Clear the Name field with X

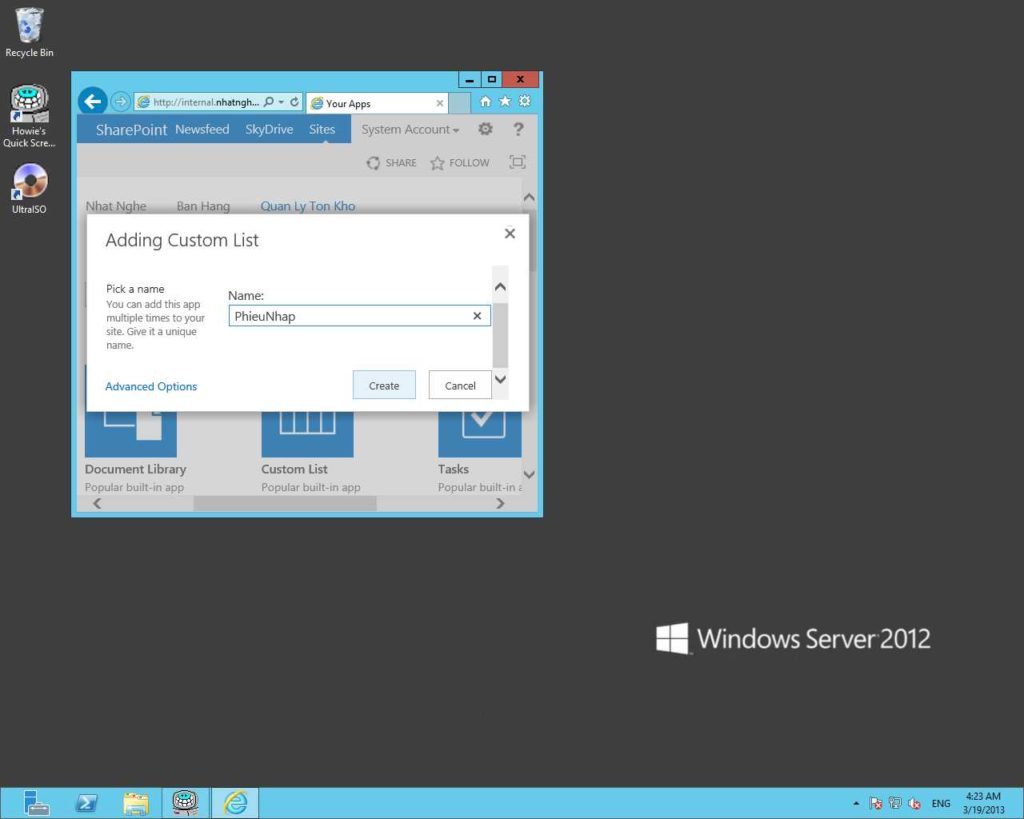click(477, 316)
